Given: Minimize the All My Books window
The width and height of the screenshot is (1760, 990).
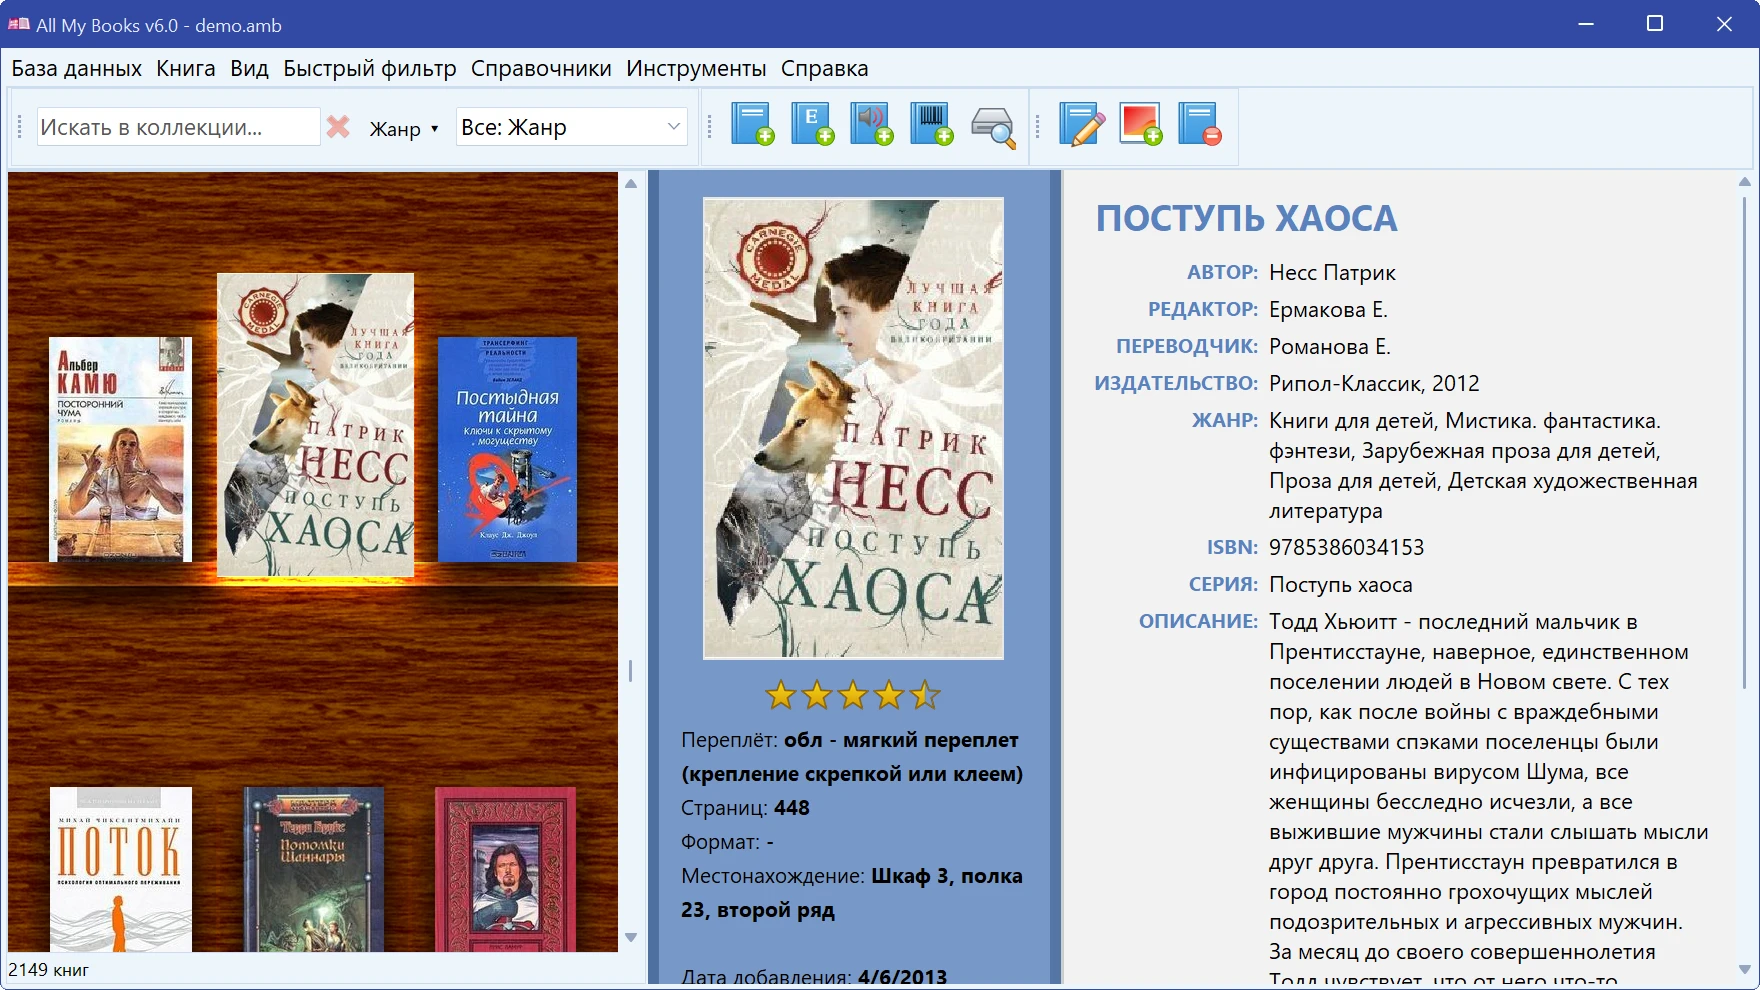Looking at the screenshot, I should click(x=1586, y=24).
